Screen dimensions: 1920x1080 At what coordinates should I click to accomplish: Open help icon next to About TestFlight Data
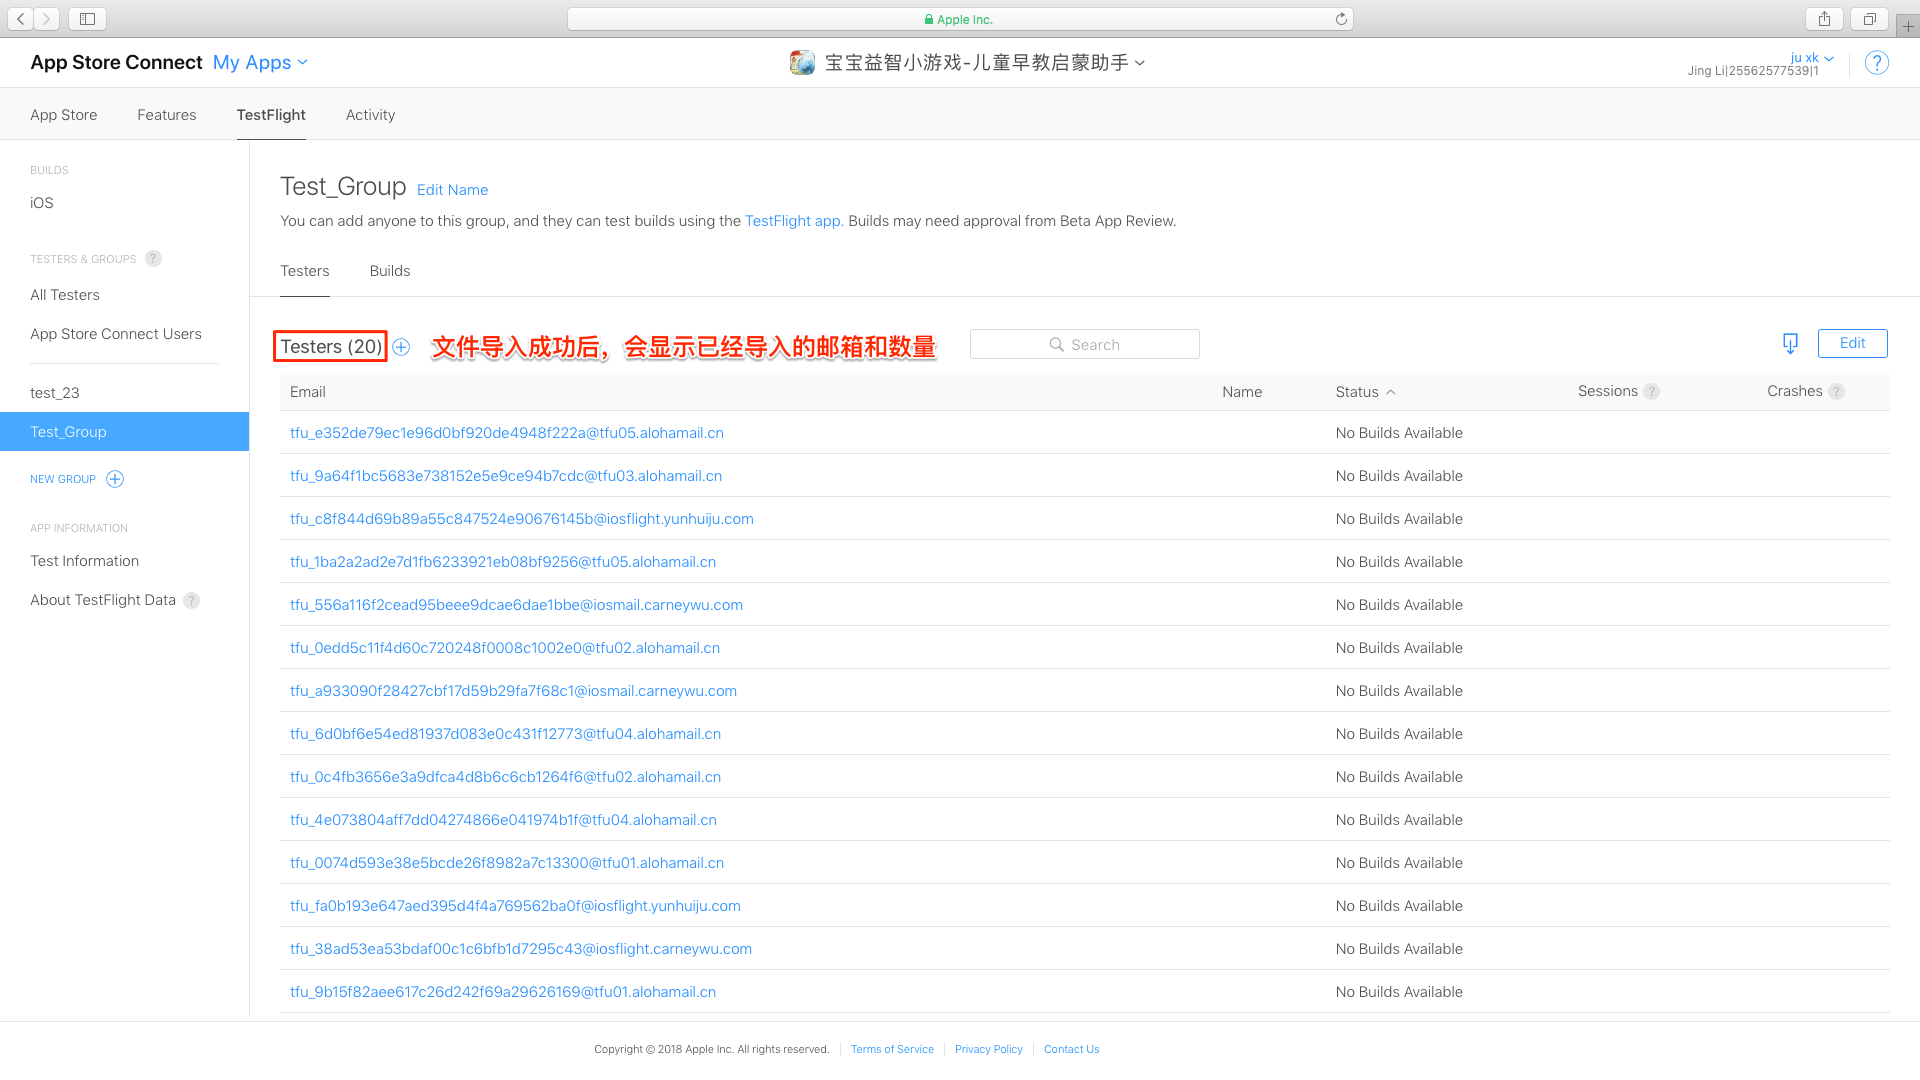pyautogui.click(x=191, y=600)
